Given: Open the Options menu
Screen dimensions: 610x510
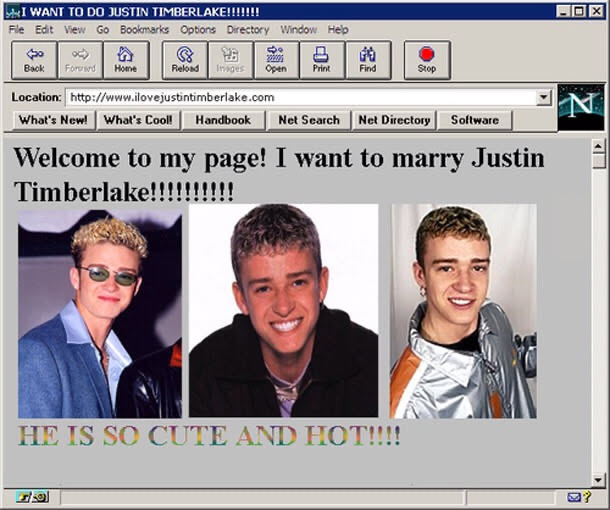Looking at the screenshot, I should [198, 30].
